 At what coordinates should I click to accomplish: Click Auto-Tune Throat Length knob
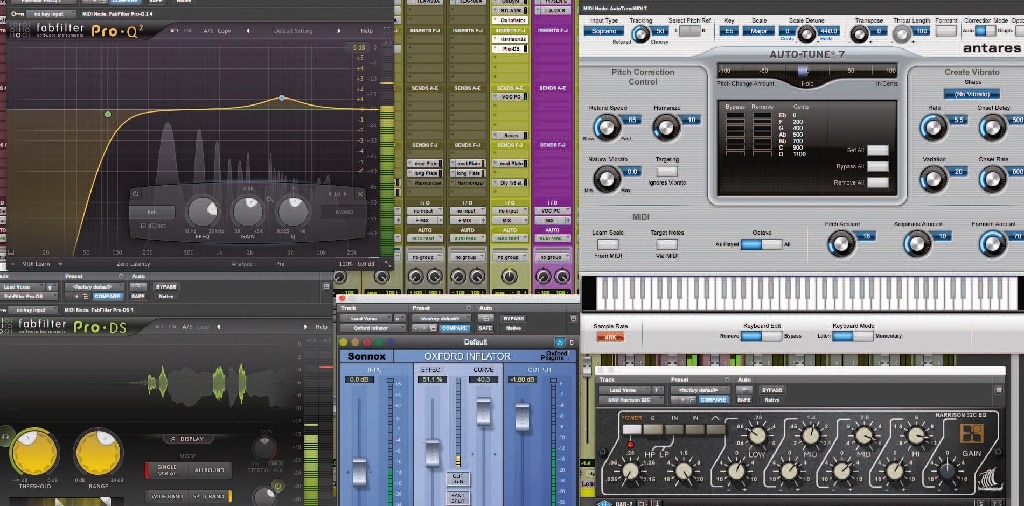(x=902, y=35)
